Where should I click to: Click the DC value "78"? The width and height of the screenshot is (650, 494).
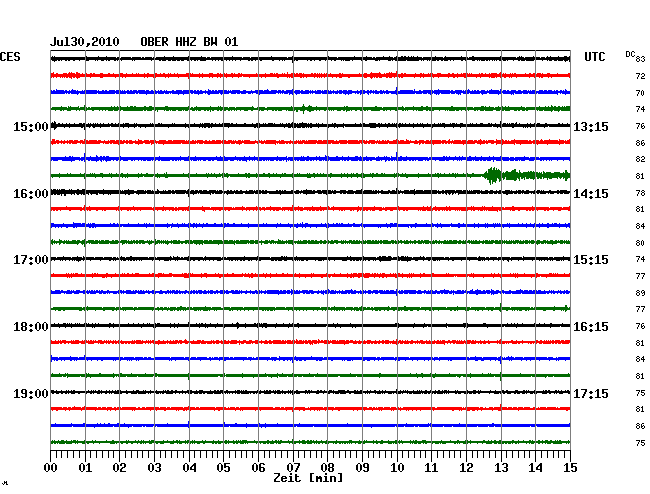coord(640,193)
